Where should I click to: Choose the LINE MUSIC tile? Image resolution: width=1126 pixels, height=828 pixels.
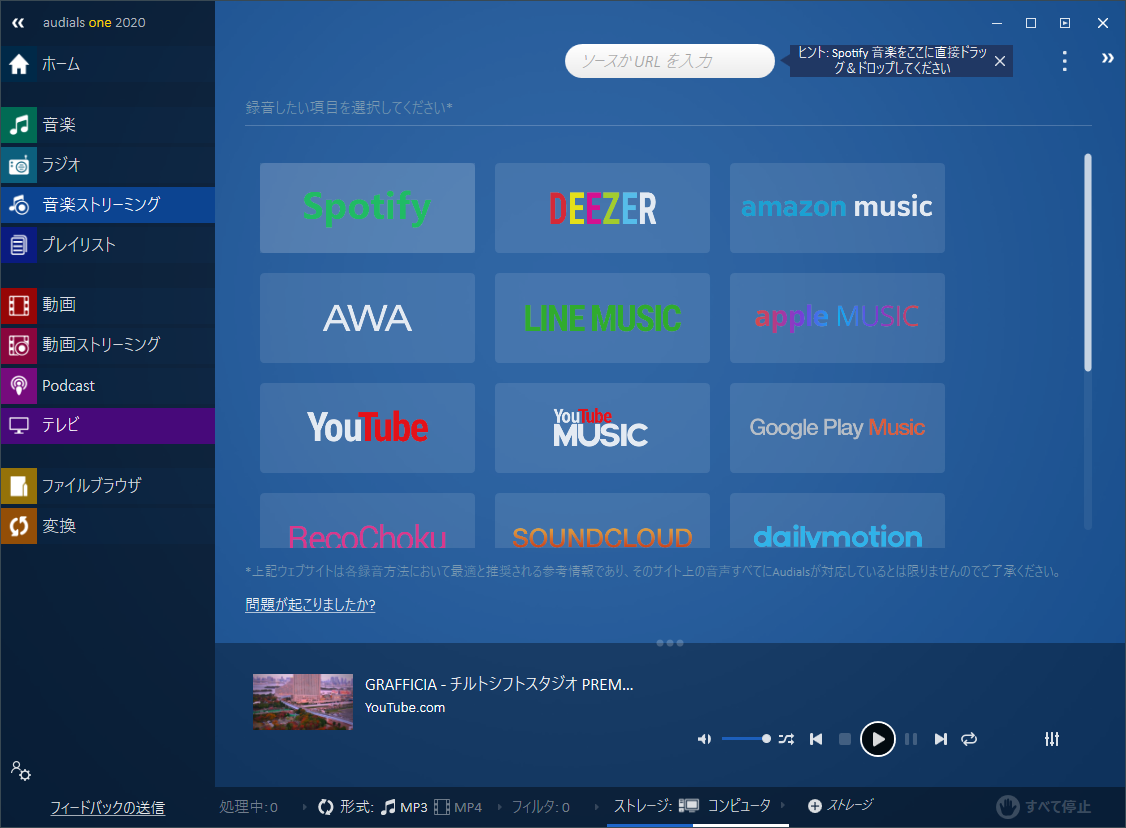click(x=602, y=317)
